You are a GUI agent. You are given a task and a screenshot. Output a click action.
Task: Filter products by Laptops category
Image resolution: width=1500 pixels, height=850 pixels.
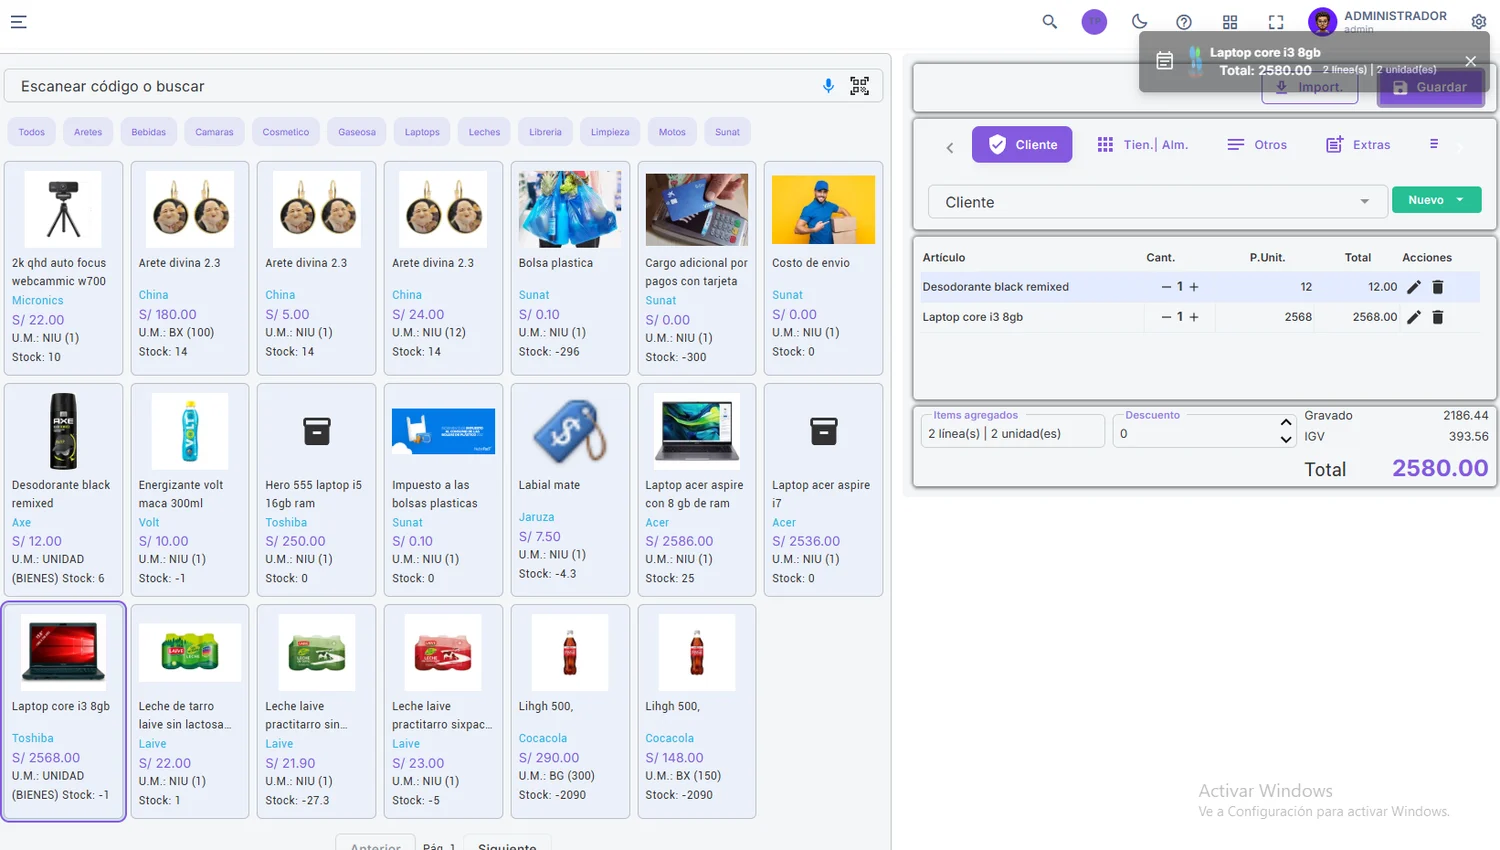[x=422, y=132]
